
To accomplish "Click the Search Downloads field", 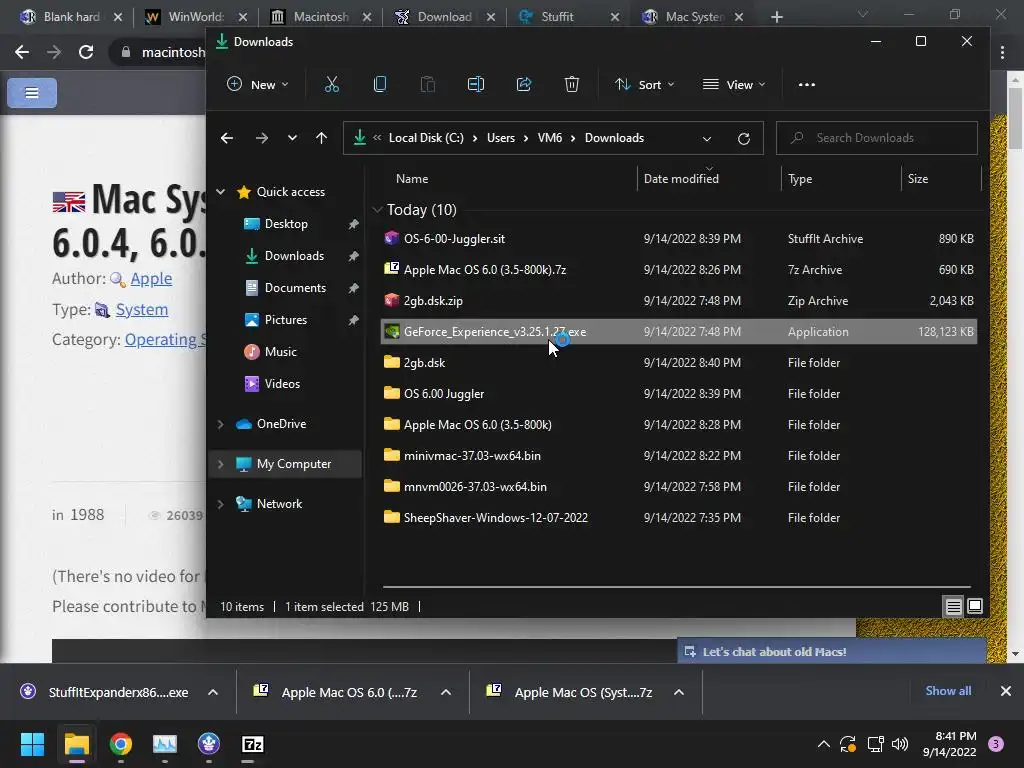I will tap(876, 138).
